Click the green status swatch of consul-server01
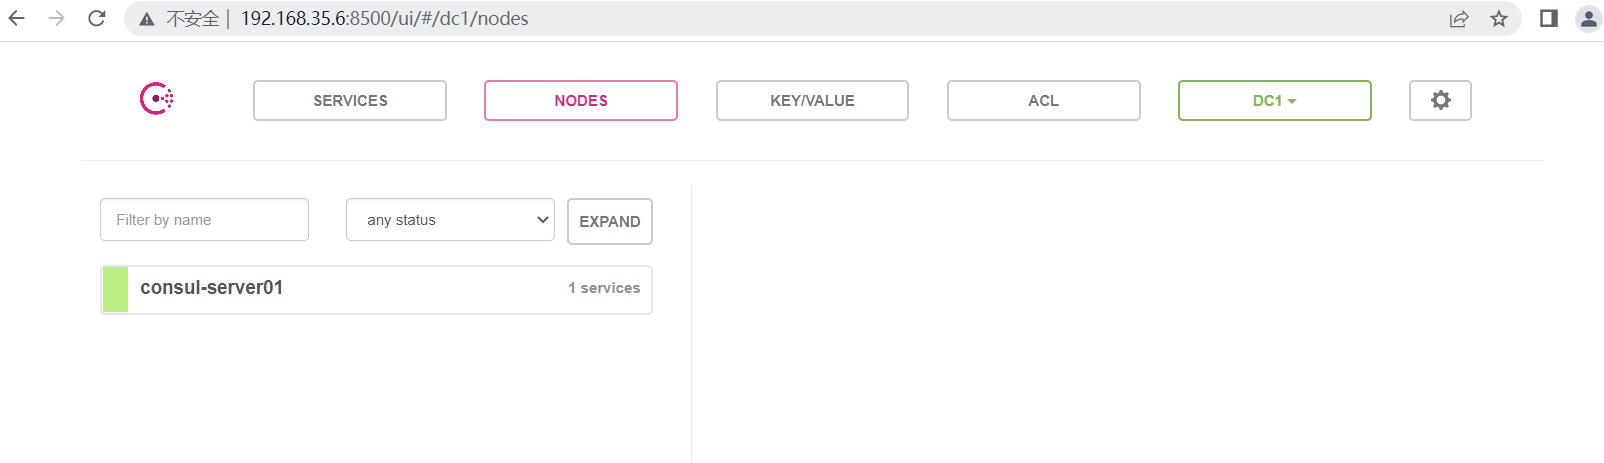Screen dimensions: 1604x463 point(115,289)
